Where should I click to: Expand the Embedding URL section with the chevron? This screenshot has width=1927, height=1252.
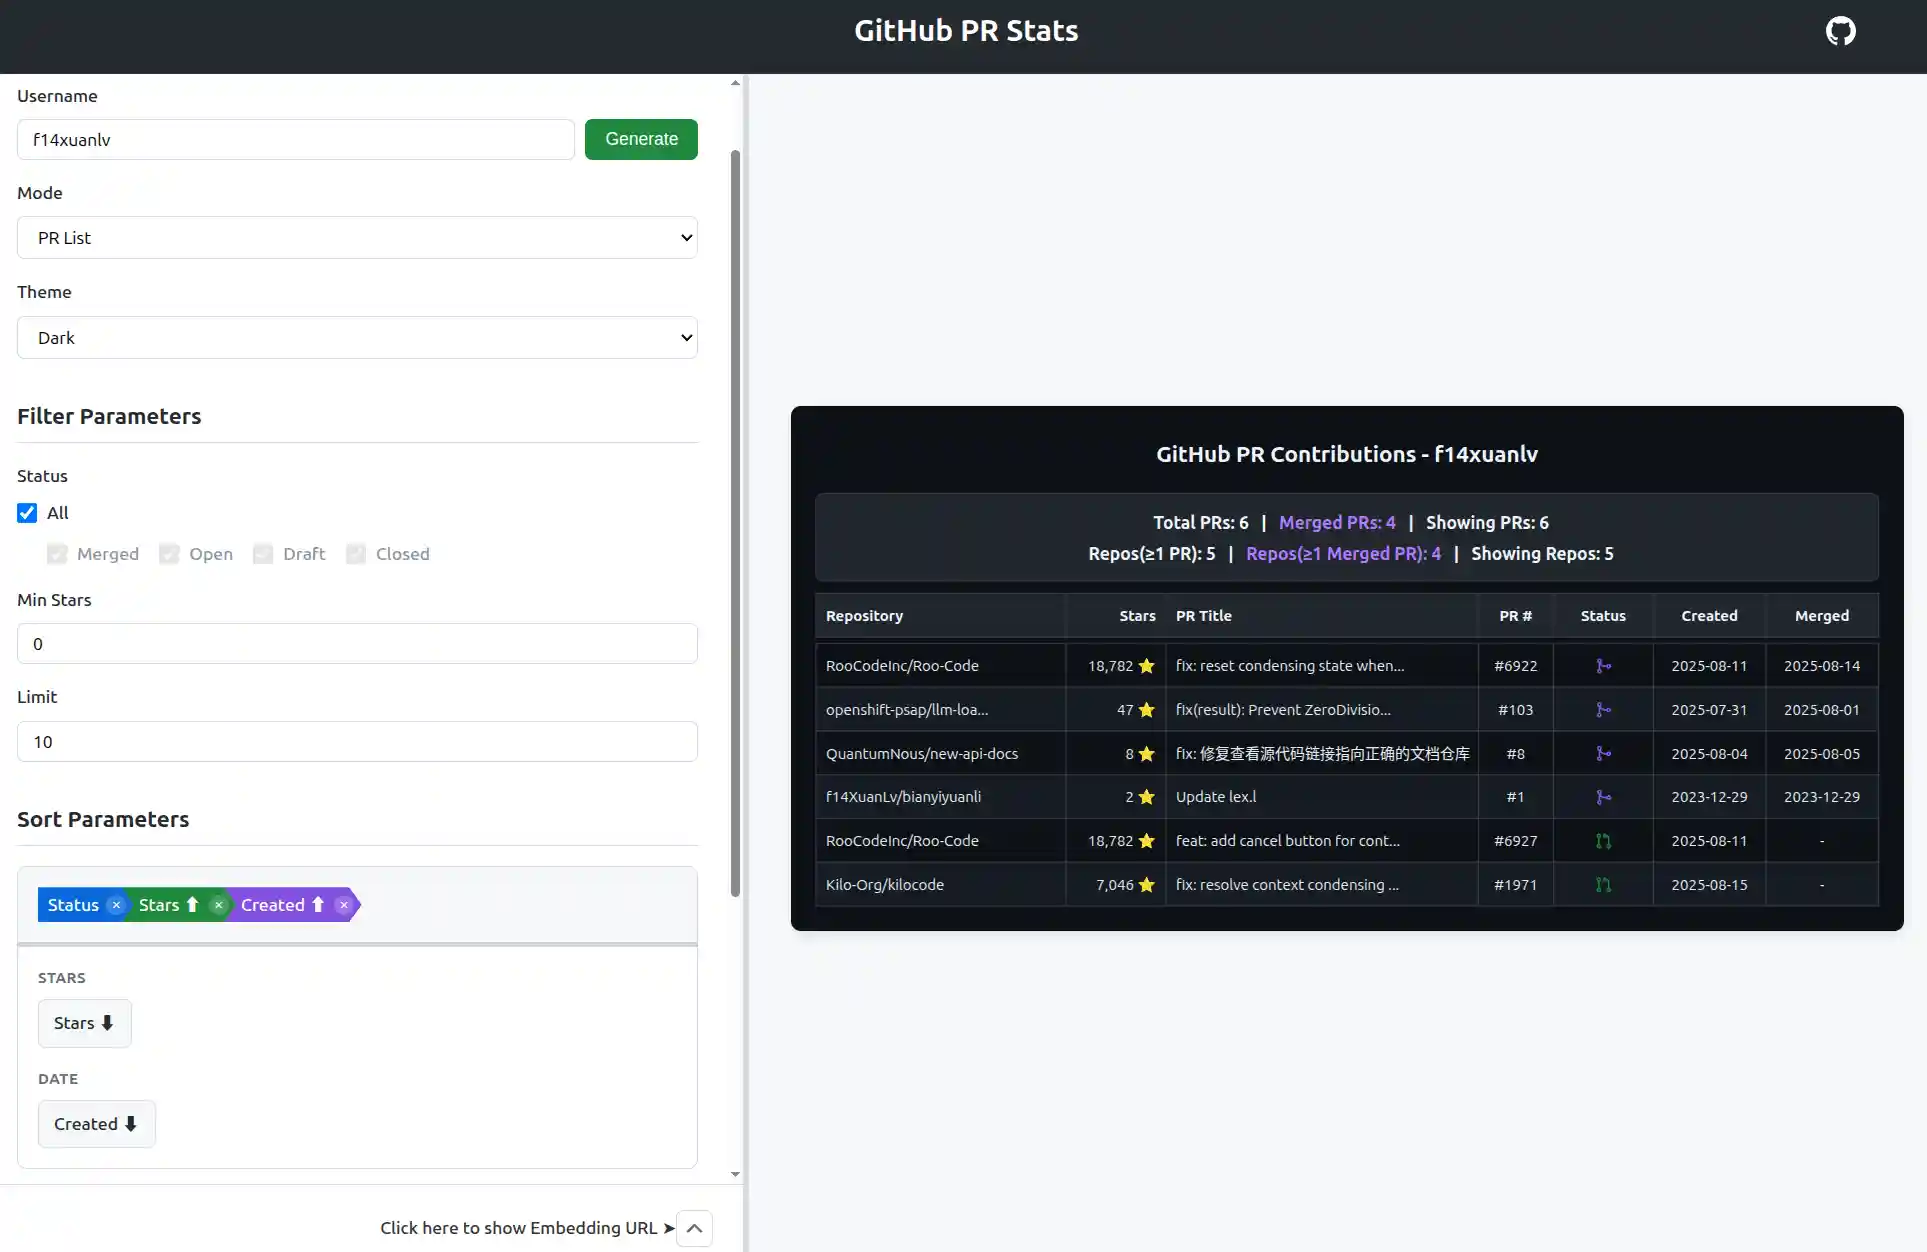695,1228
